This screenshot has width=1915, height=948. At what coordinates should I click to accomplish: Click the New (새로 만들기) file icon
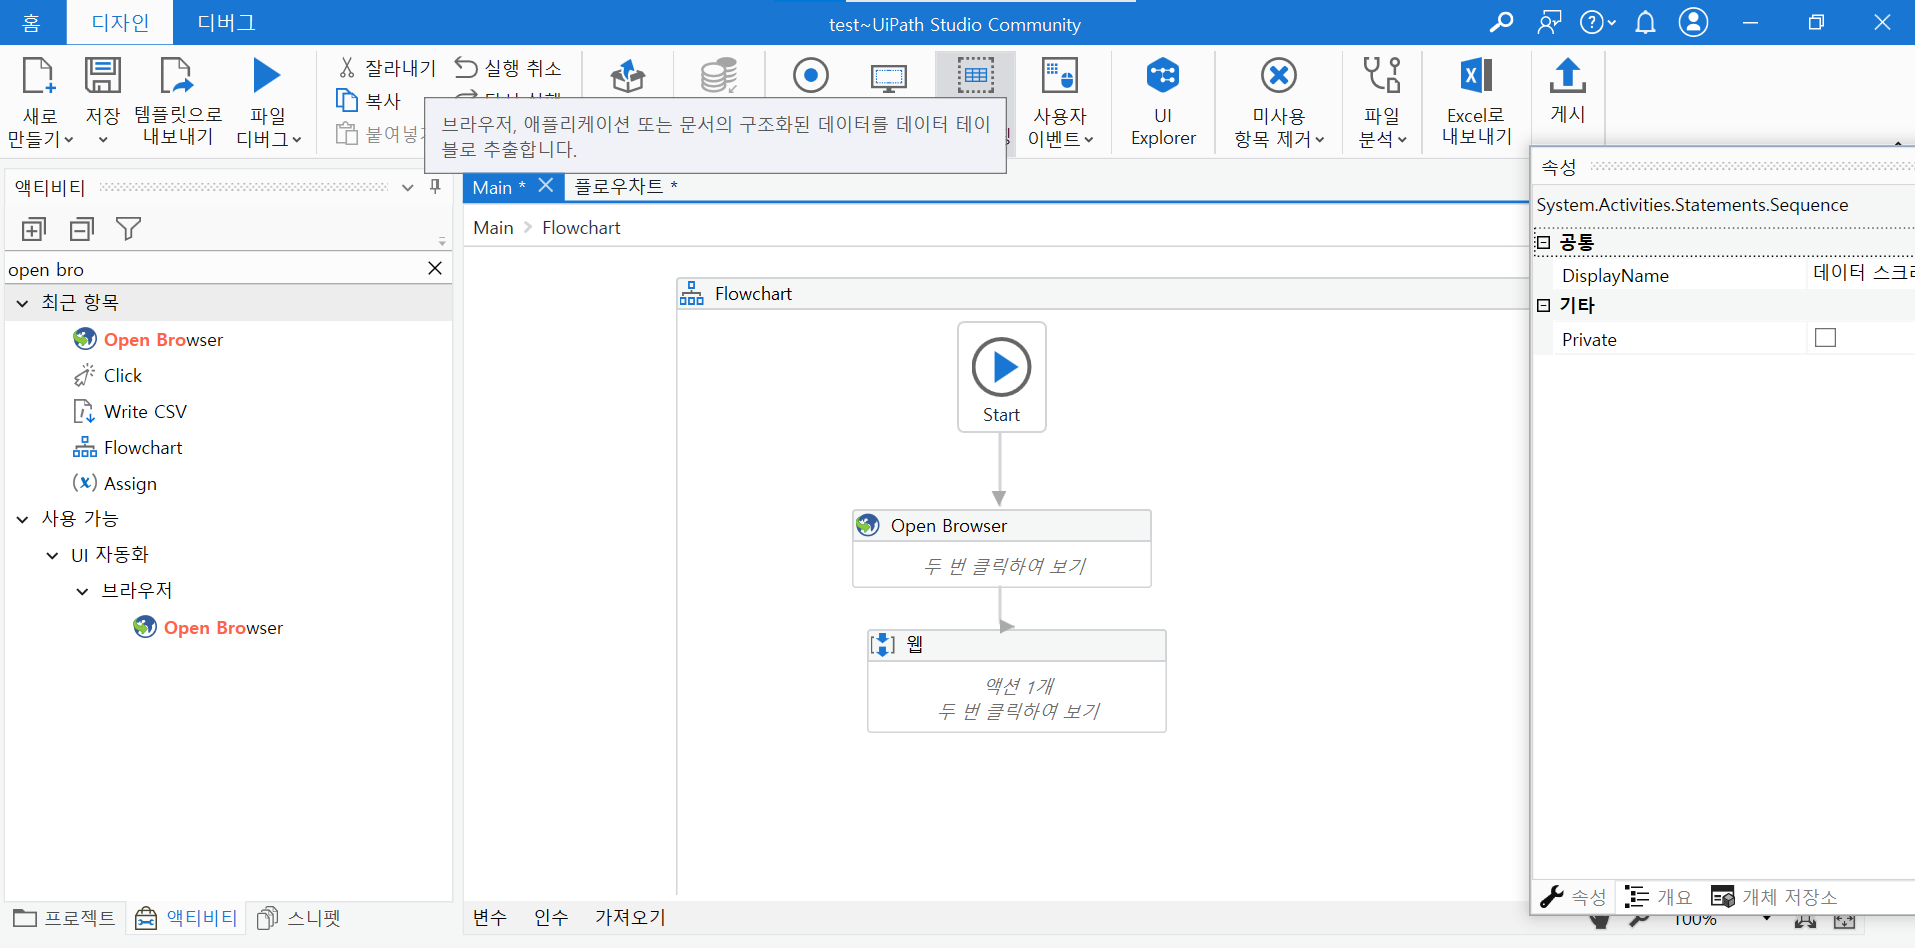(x=38, y=76)
